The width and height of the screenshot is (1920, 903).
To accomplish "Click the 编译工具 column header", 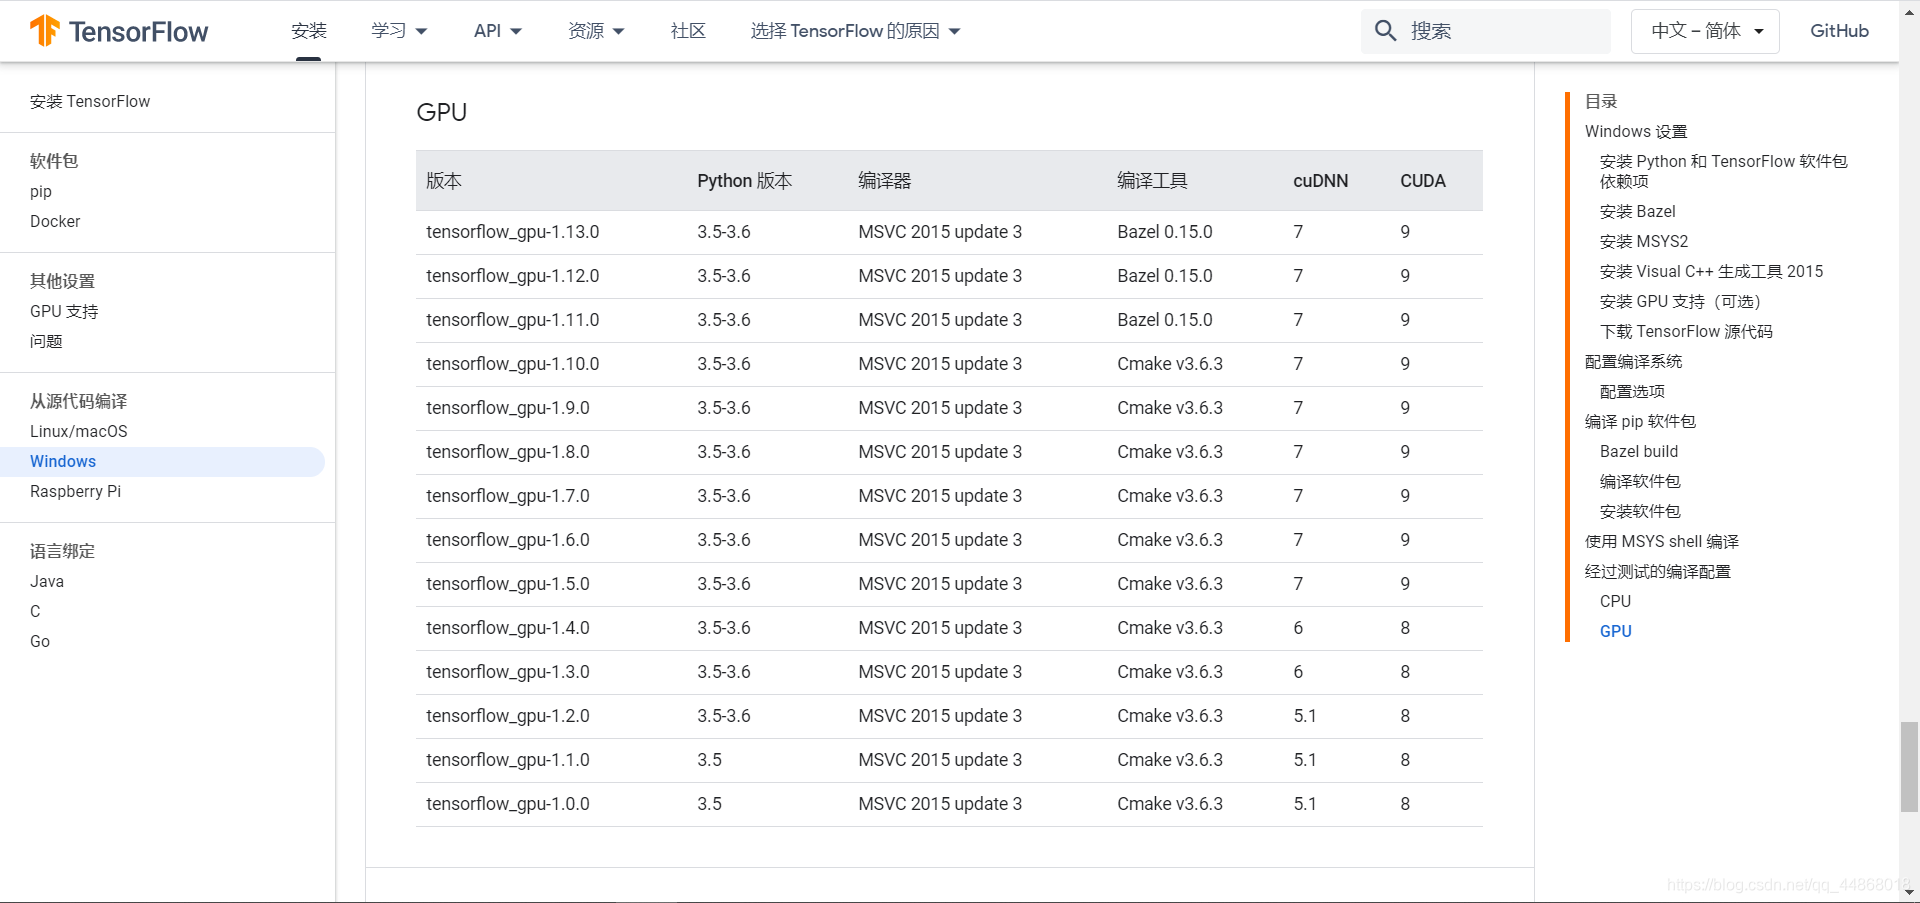I will pyautogui.click(x=1152, y=181).
